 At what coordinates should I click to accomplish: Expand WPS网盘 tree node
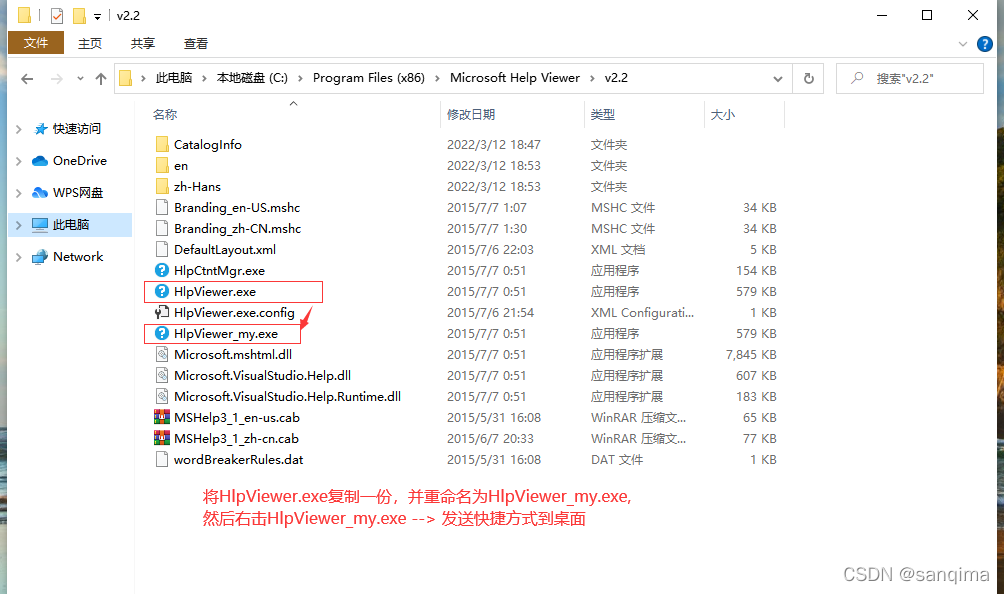pos(19,193)
